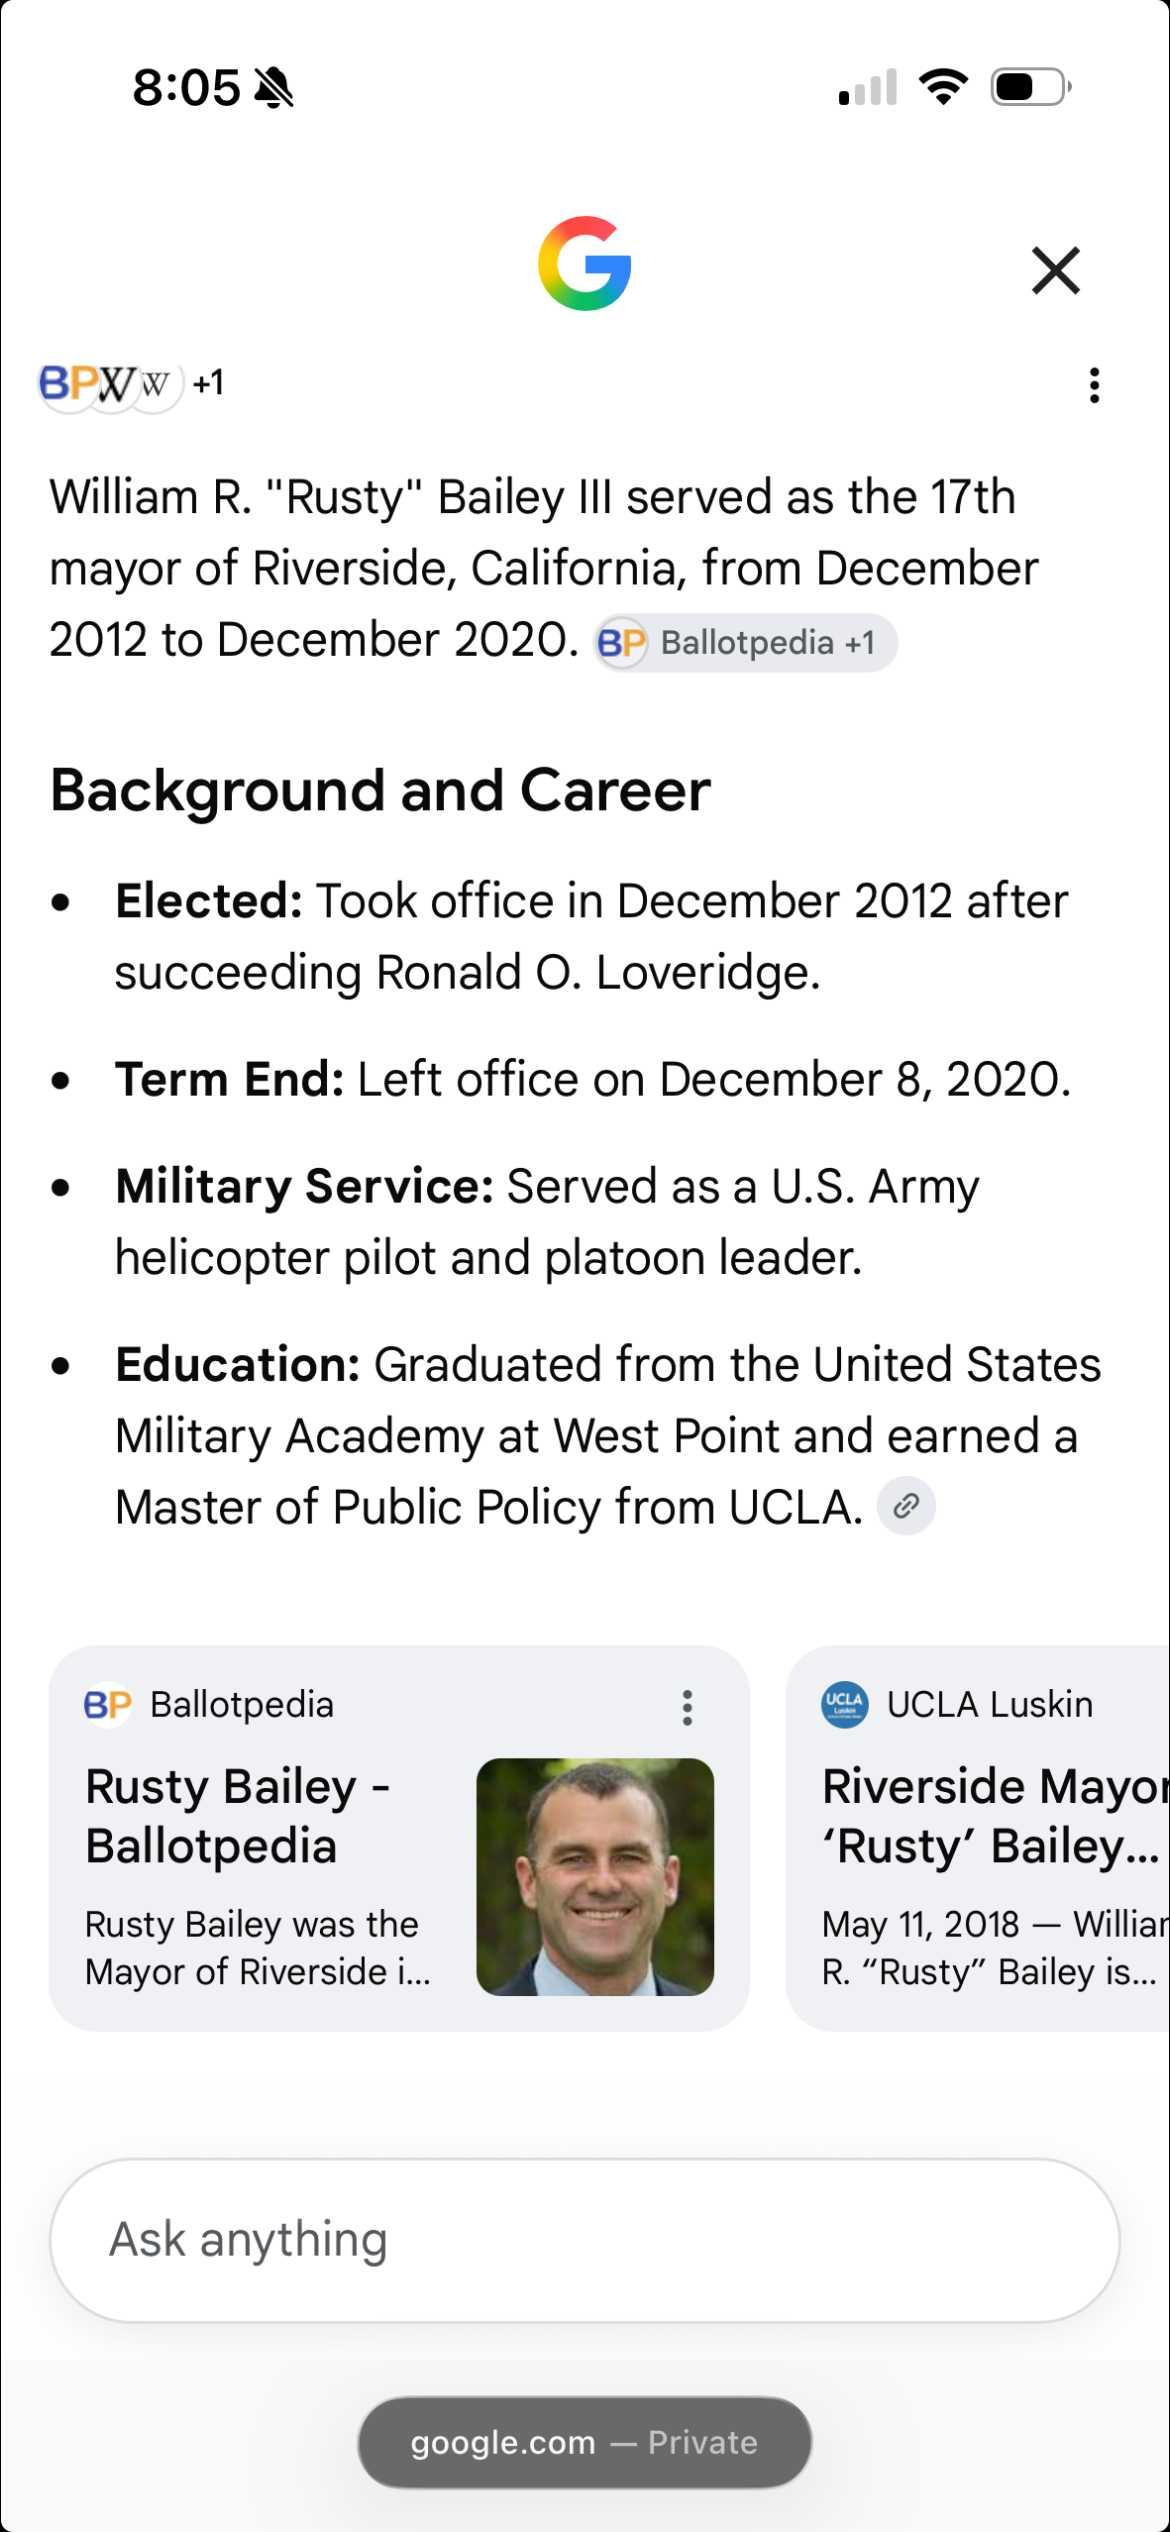Open the overview's three-dot options menu
1170x2532 pixels.
coord(1095,385)
